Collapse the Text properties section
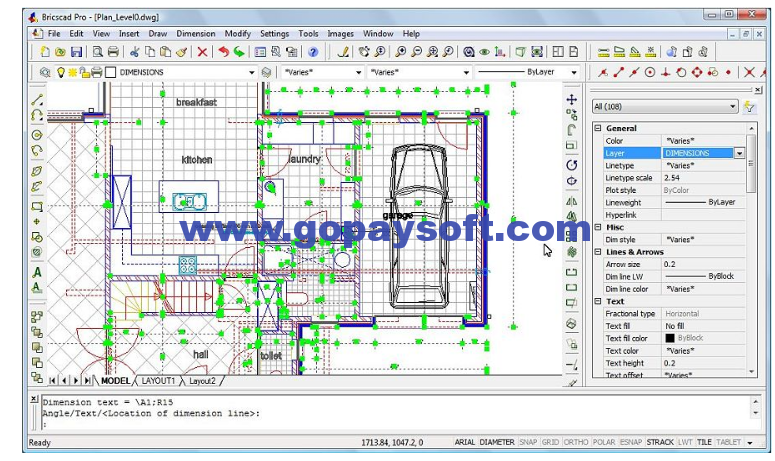 coord(598,301)
